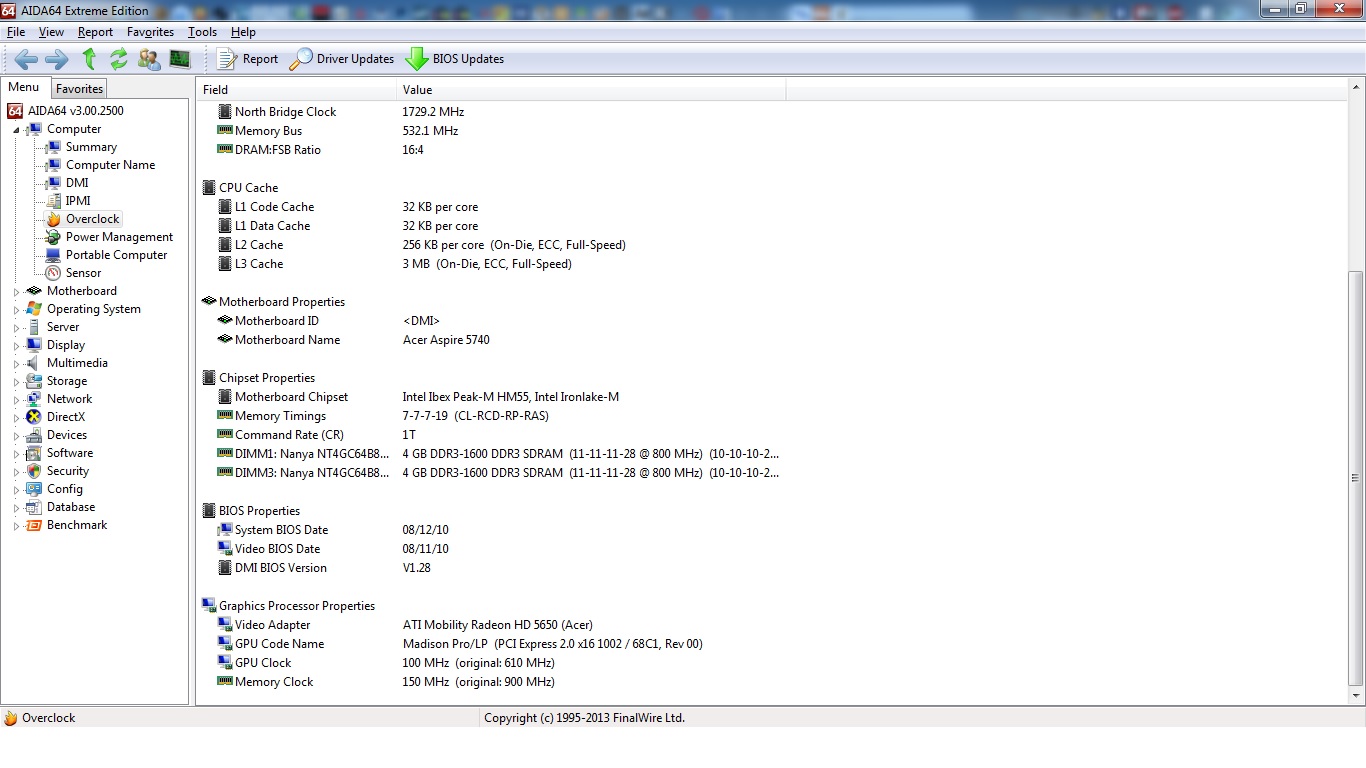Open the View menu

click(x=51, y=32)
